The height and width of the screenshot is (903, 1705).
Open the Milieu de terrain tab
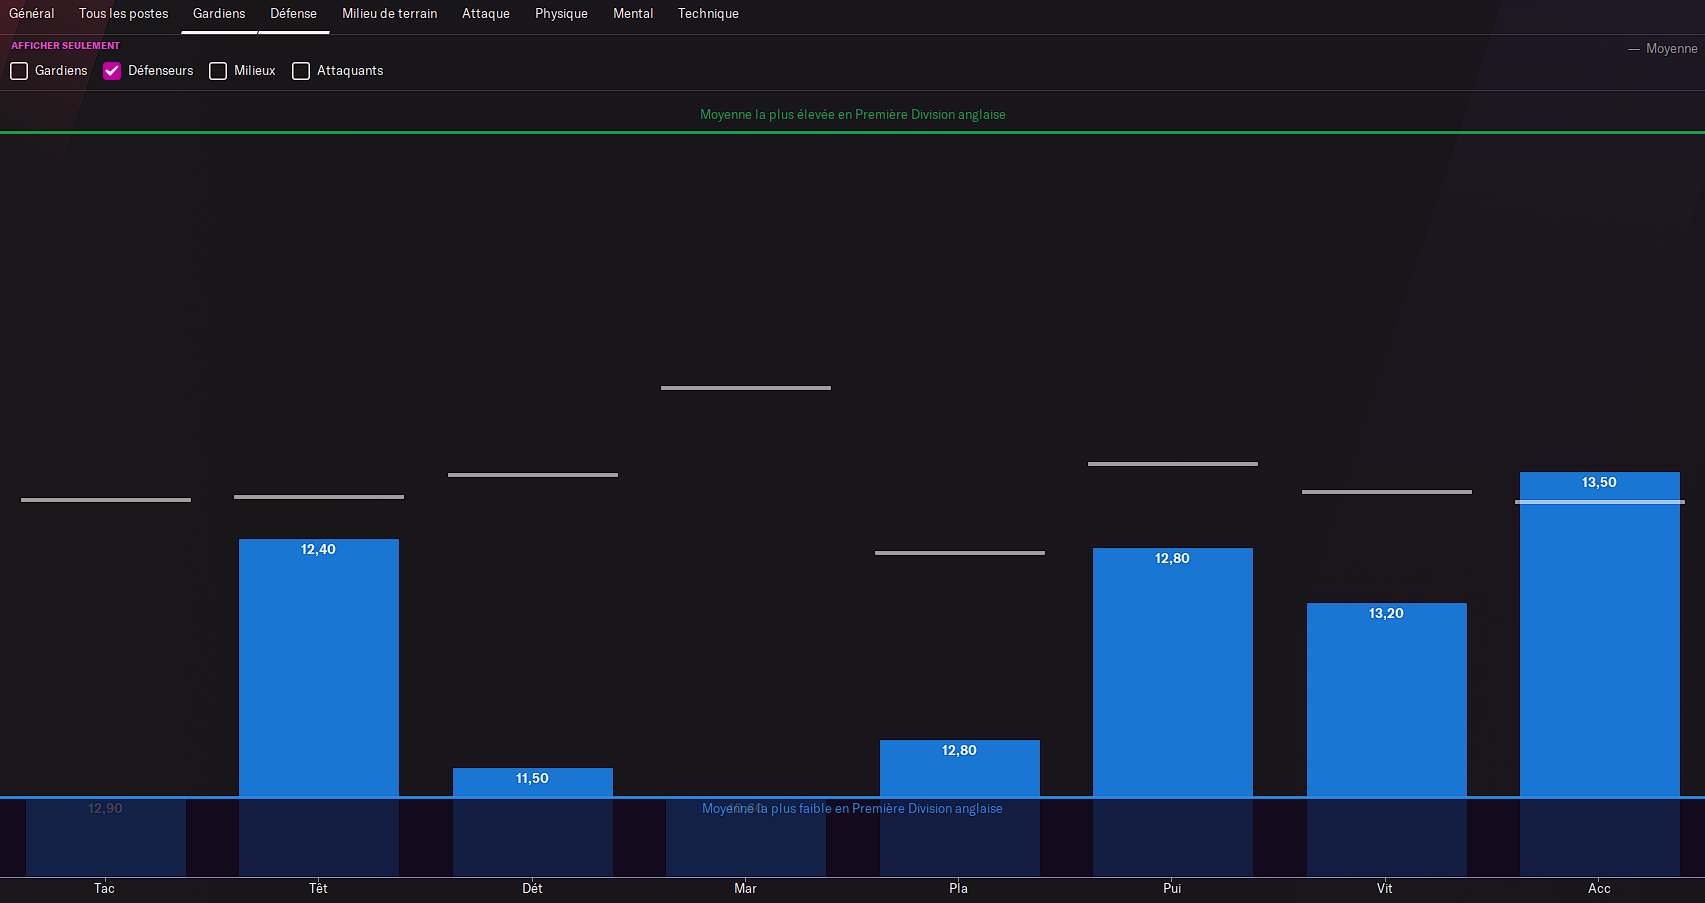pyautogui.click(x=390, y=14)
